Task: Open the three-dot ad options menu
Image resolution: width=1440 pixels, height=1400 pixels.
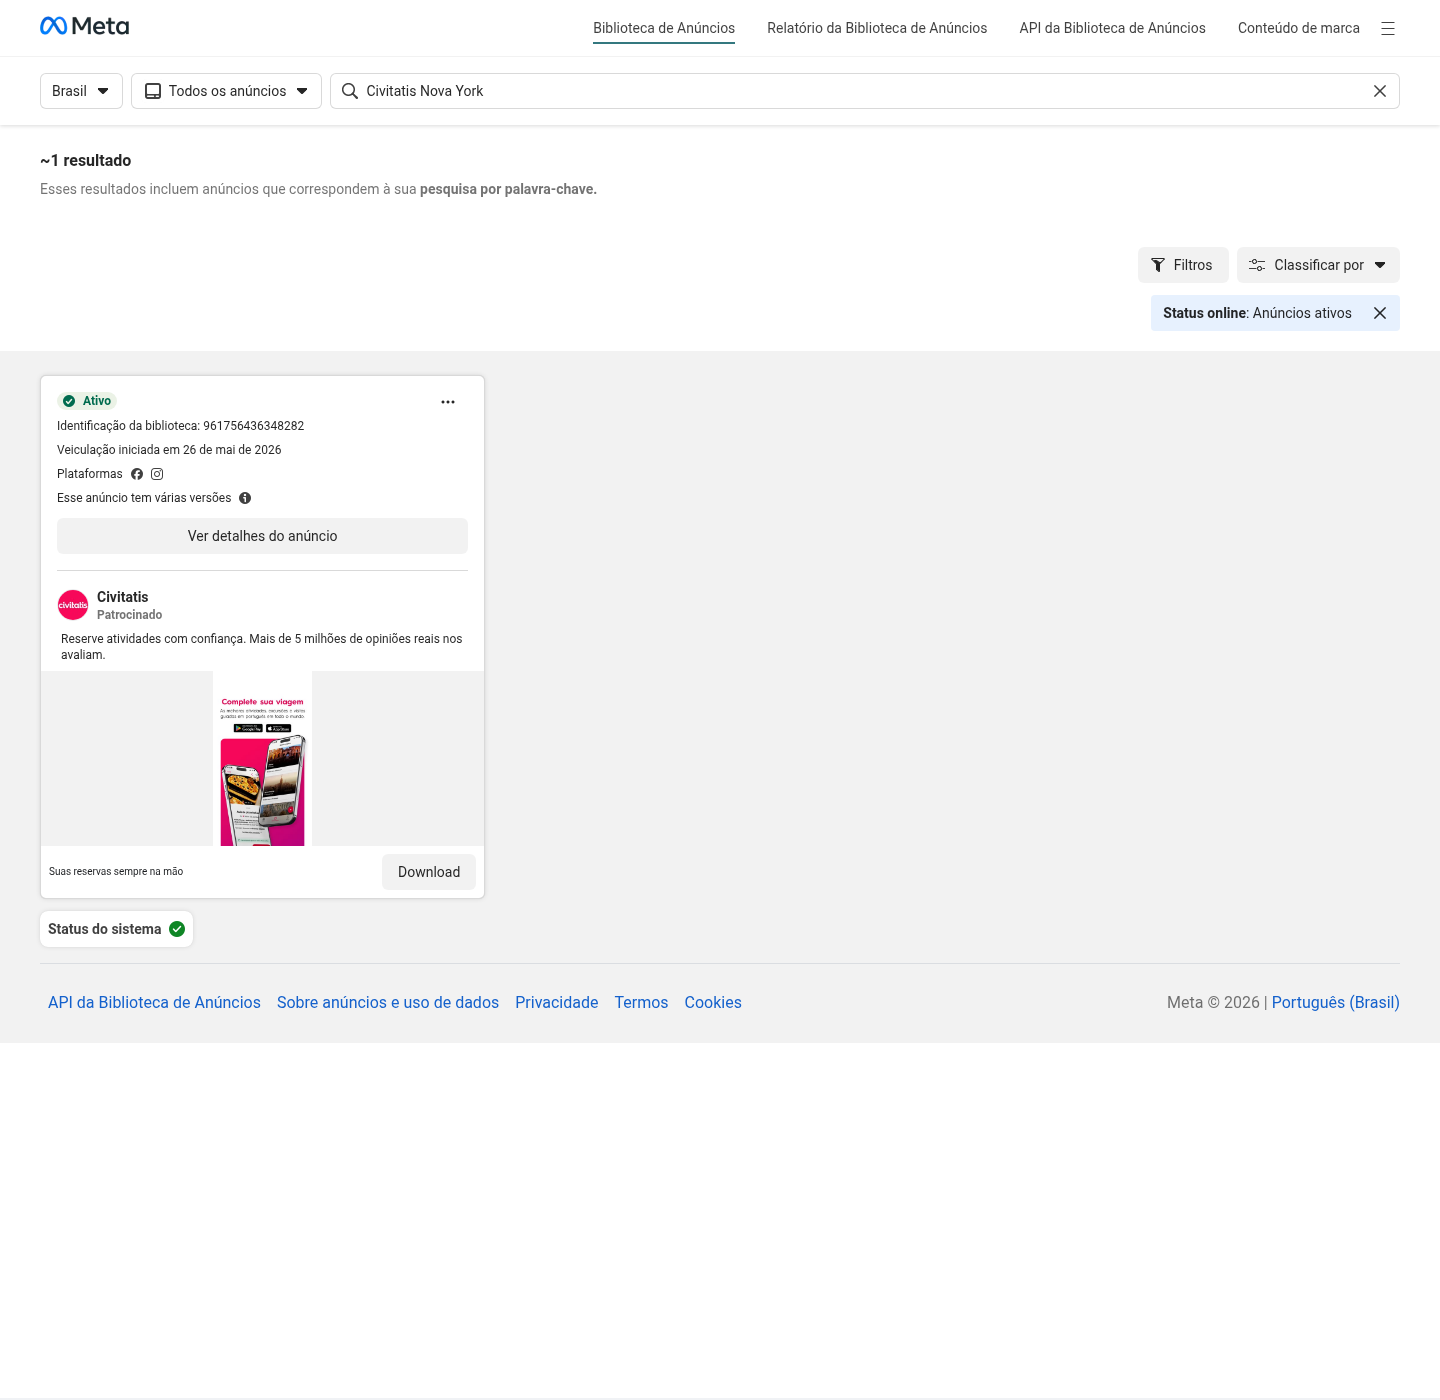Action: pos(448,402)
